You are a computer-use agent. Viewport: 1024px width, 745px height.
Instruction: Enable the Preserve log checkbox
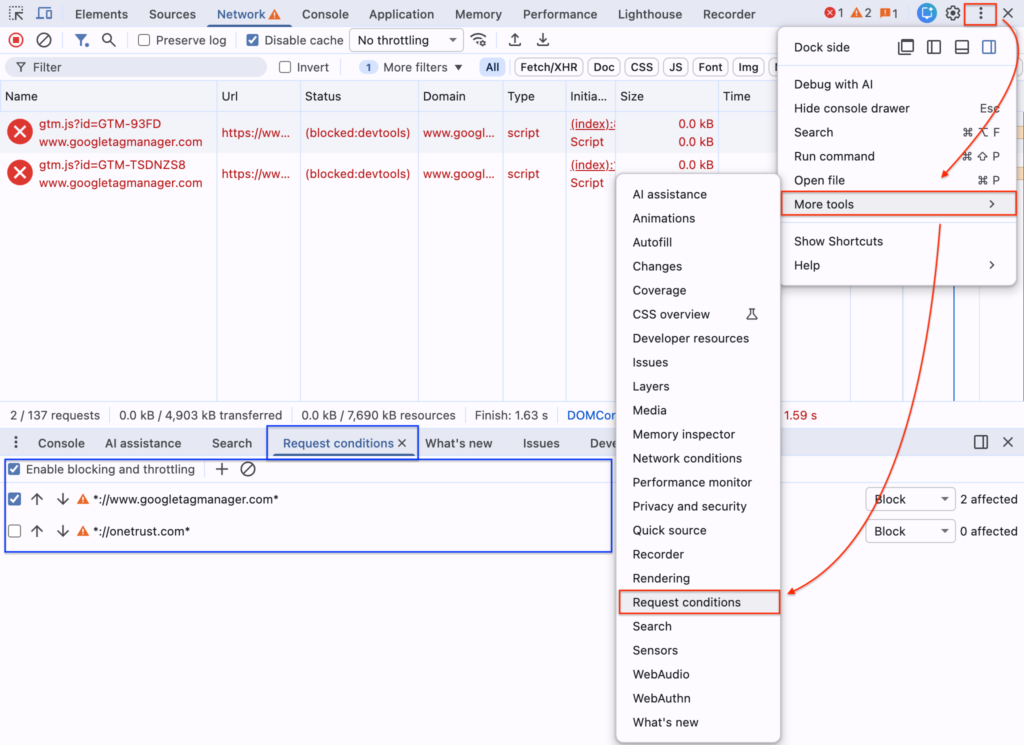pyautogui.click(x=144, y=40)
